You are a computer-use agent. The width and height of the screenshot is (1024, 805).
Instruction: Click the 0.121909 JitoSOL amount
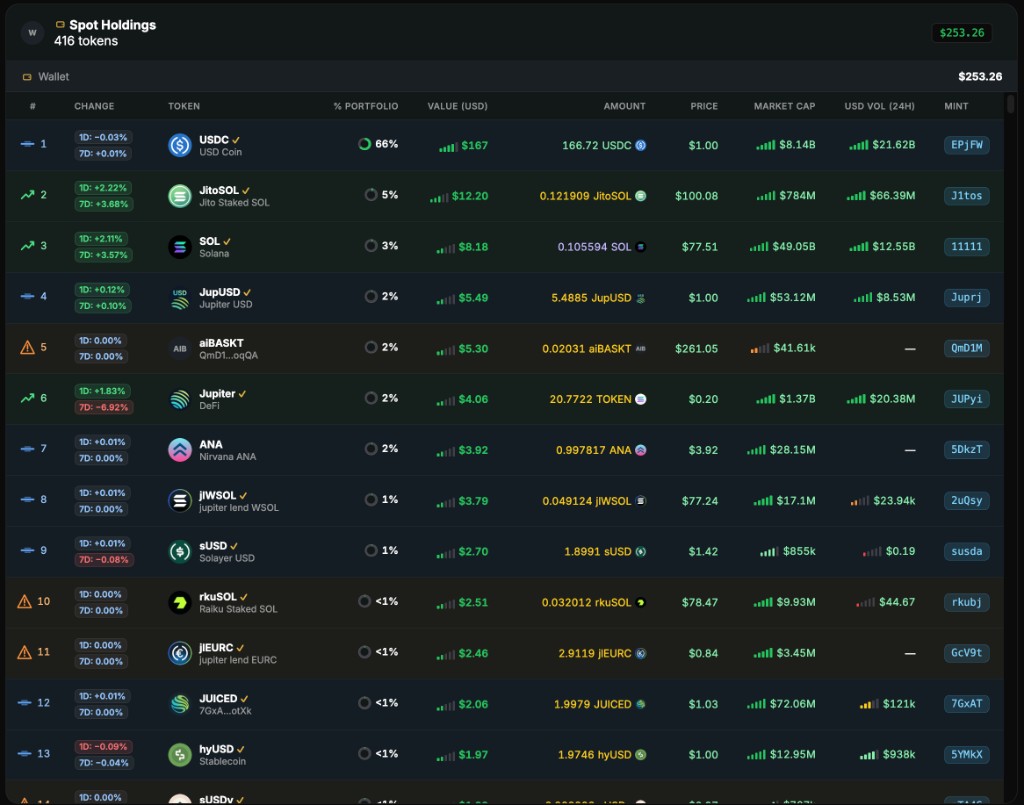585,196
